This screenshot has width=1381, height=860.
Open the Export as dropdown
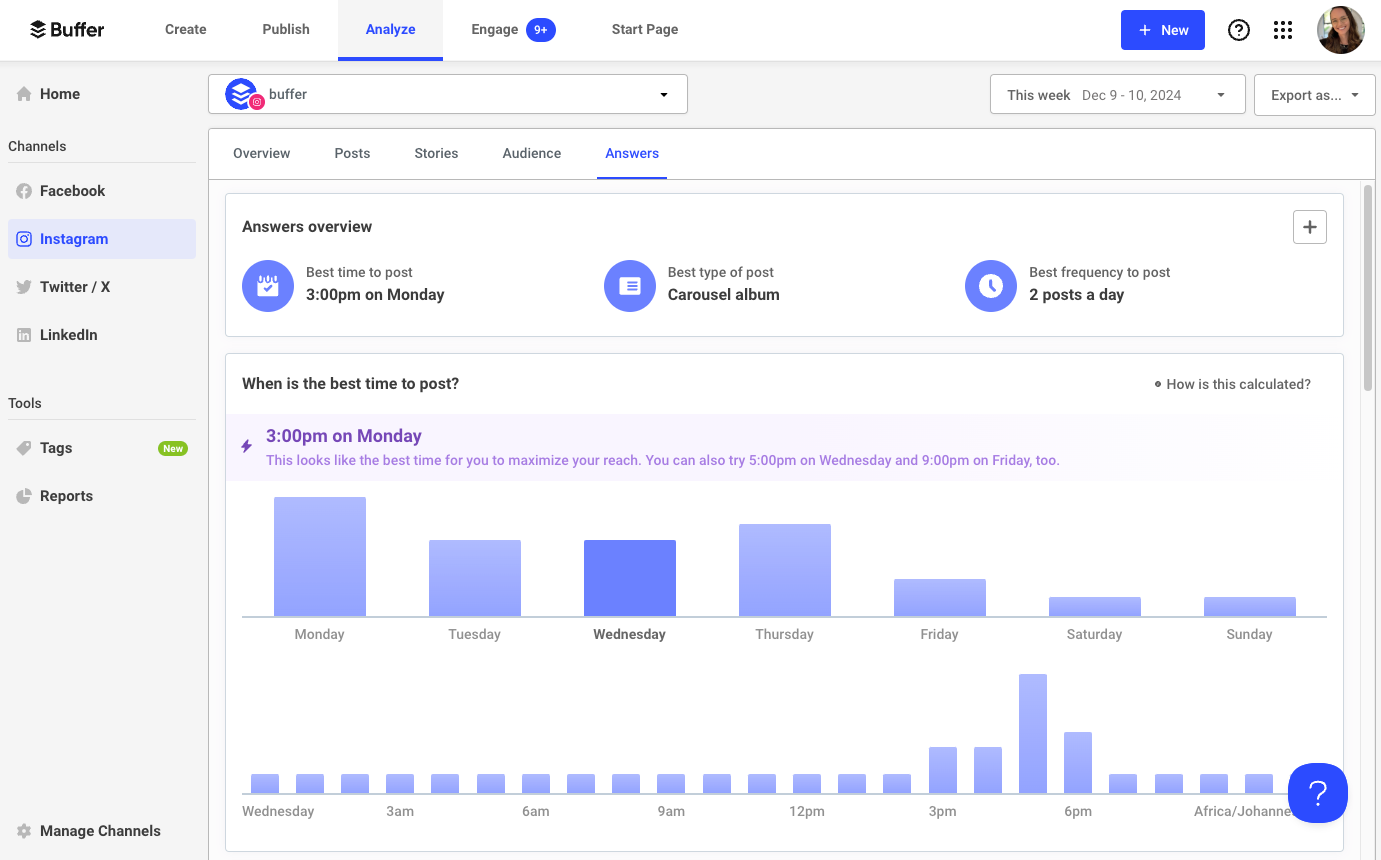click(1314, 94)
